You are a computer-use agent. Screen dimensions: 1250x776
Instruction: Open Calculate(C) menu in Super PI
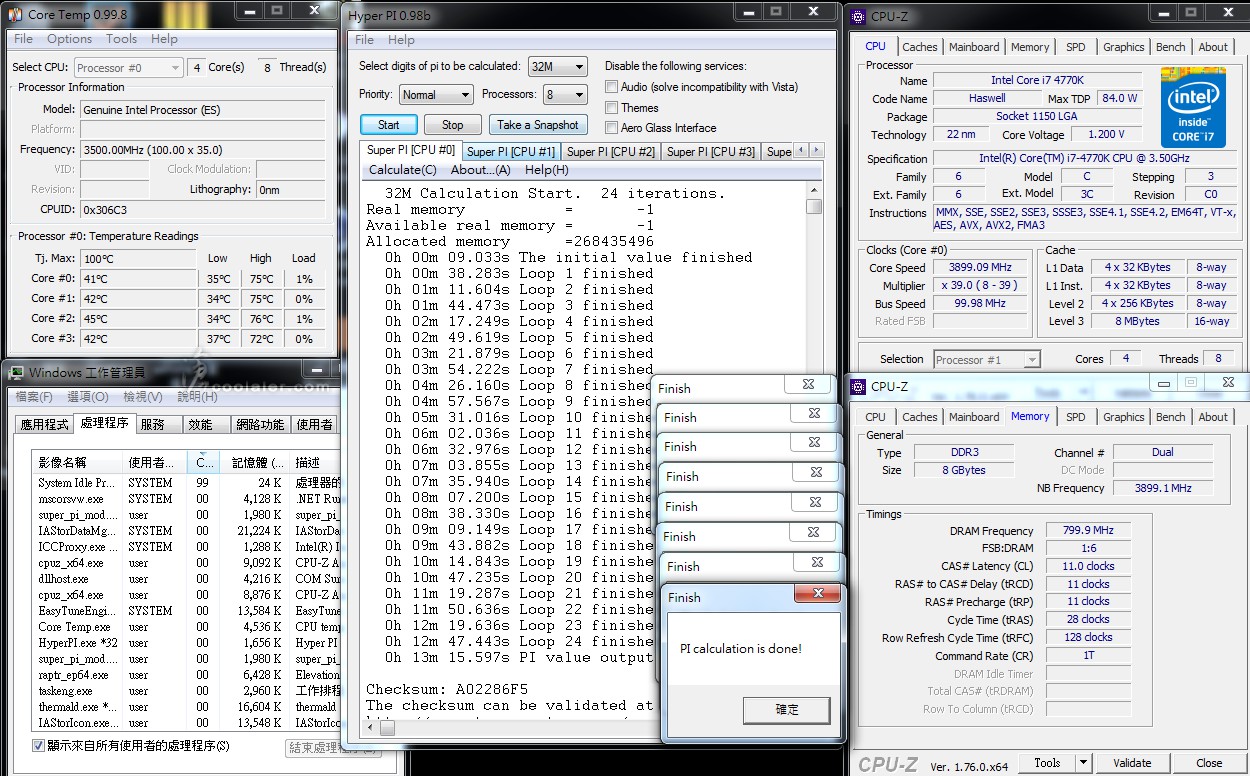[x=403, y=170]
